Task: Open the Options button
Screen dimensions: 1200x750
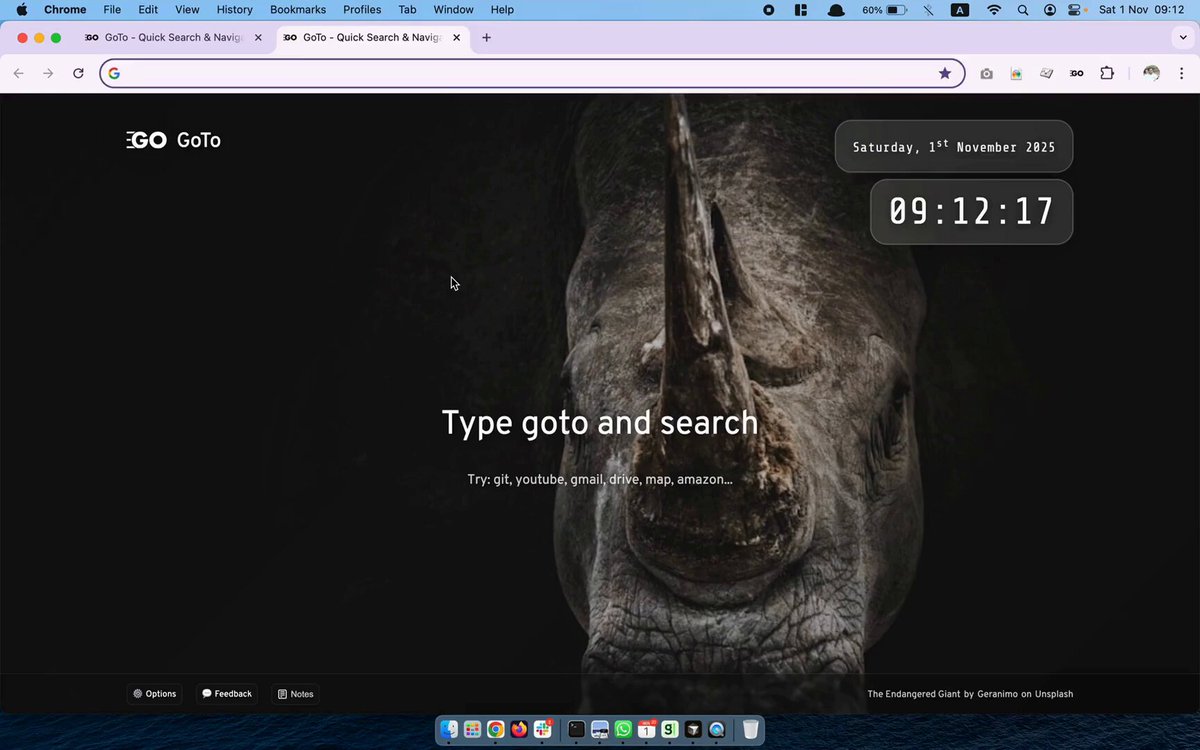Action: (155, 694)
